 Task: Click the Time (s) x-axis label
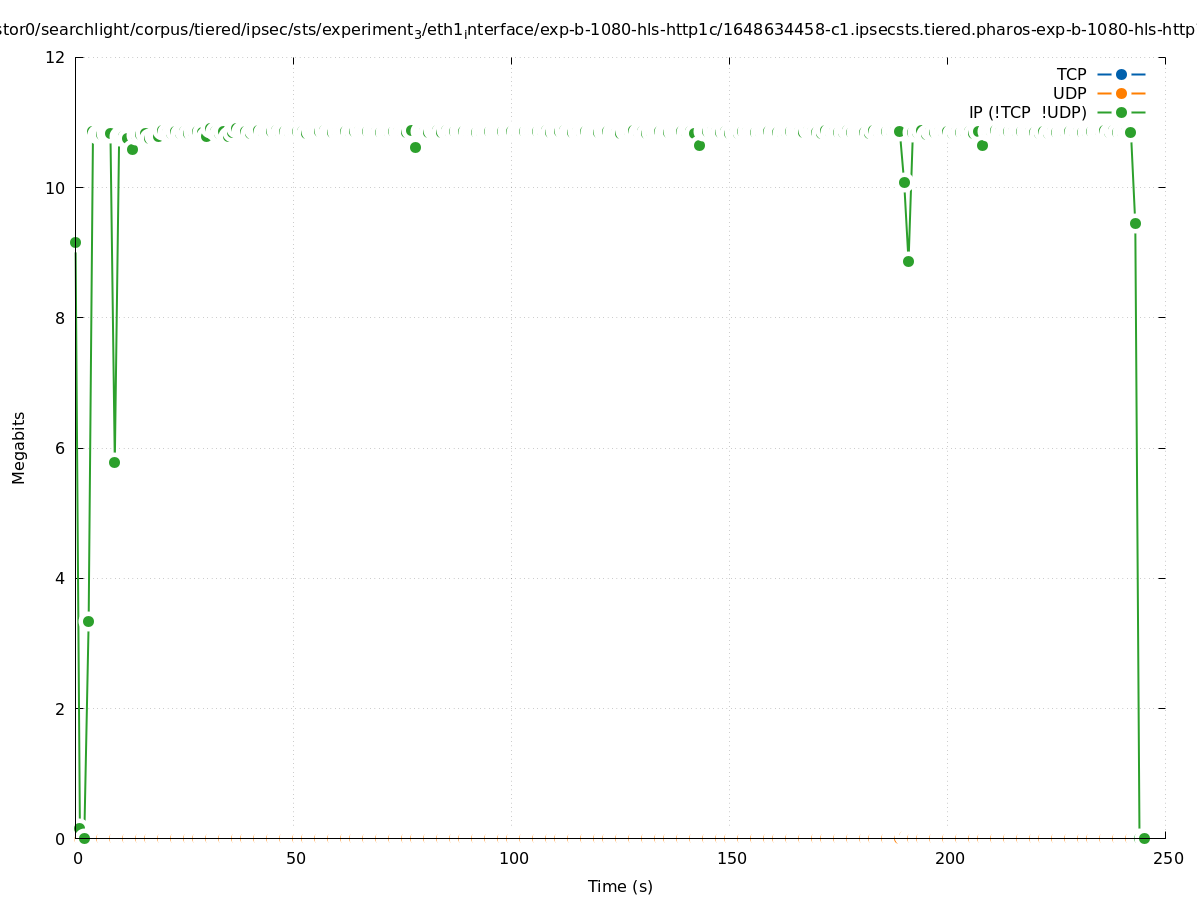click(620, 886)
